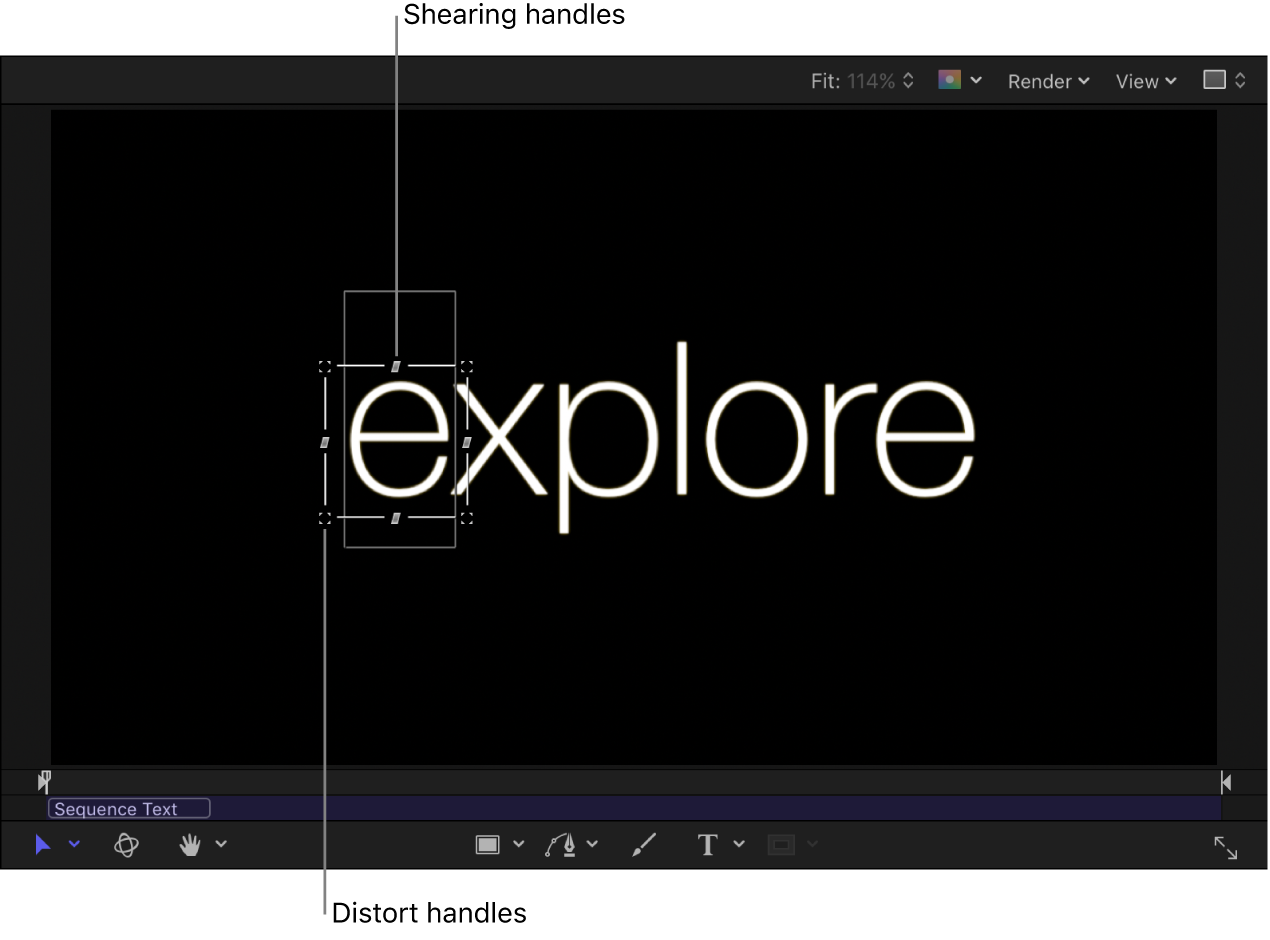The height and width of the screenshot is (940, 1270).
Task: Open the viewport layout pop-up
Action: 1224,80
